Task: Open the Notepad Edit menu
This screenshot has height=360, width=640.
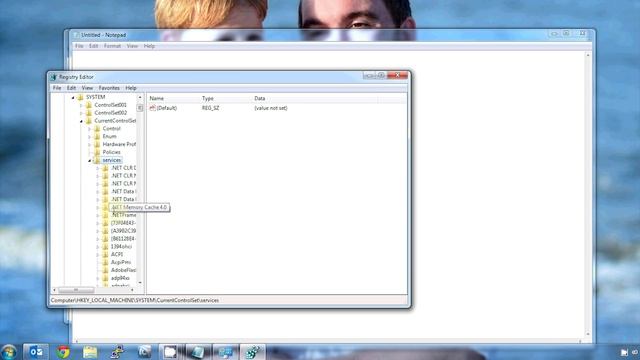Action: pos(93,46)
